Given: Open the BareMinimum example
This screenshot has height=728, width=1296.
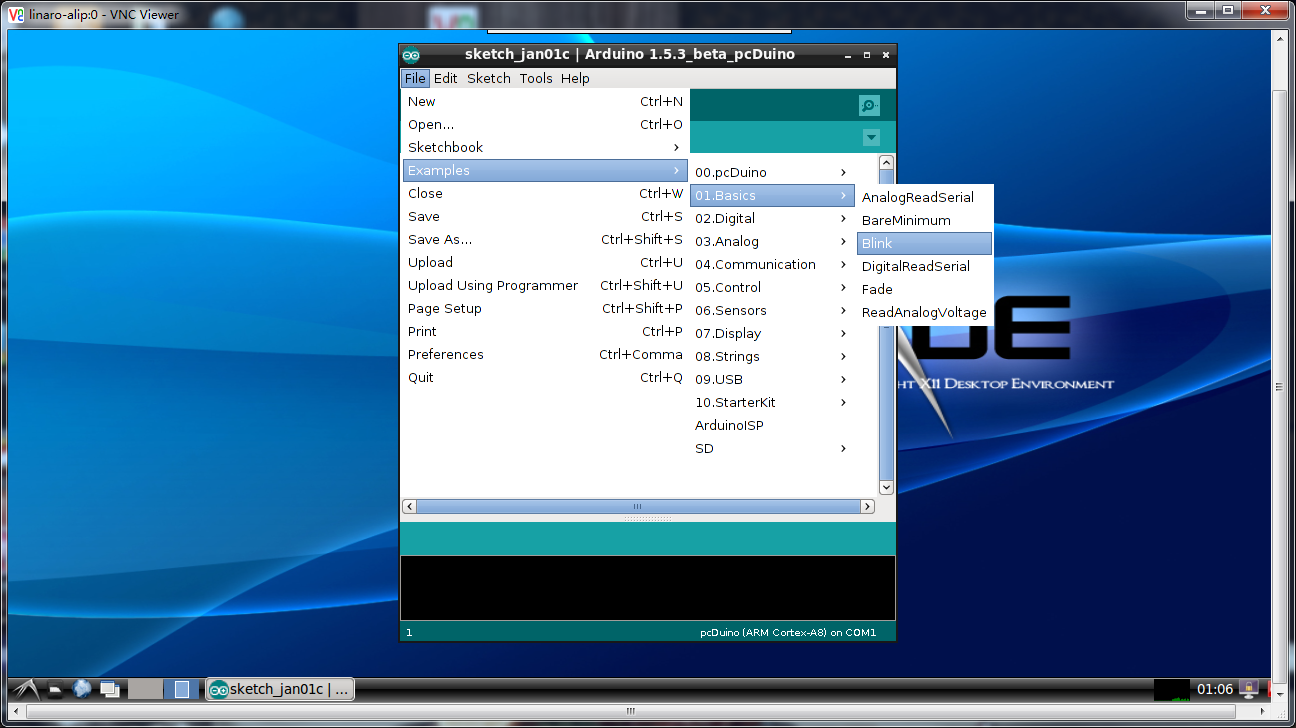Looking at the screenshot, I should tap(925, 220).
